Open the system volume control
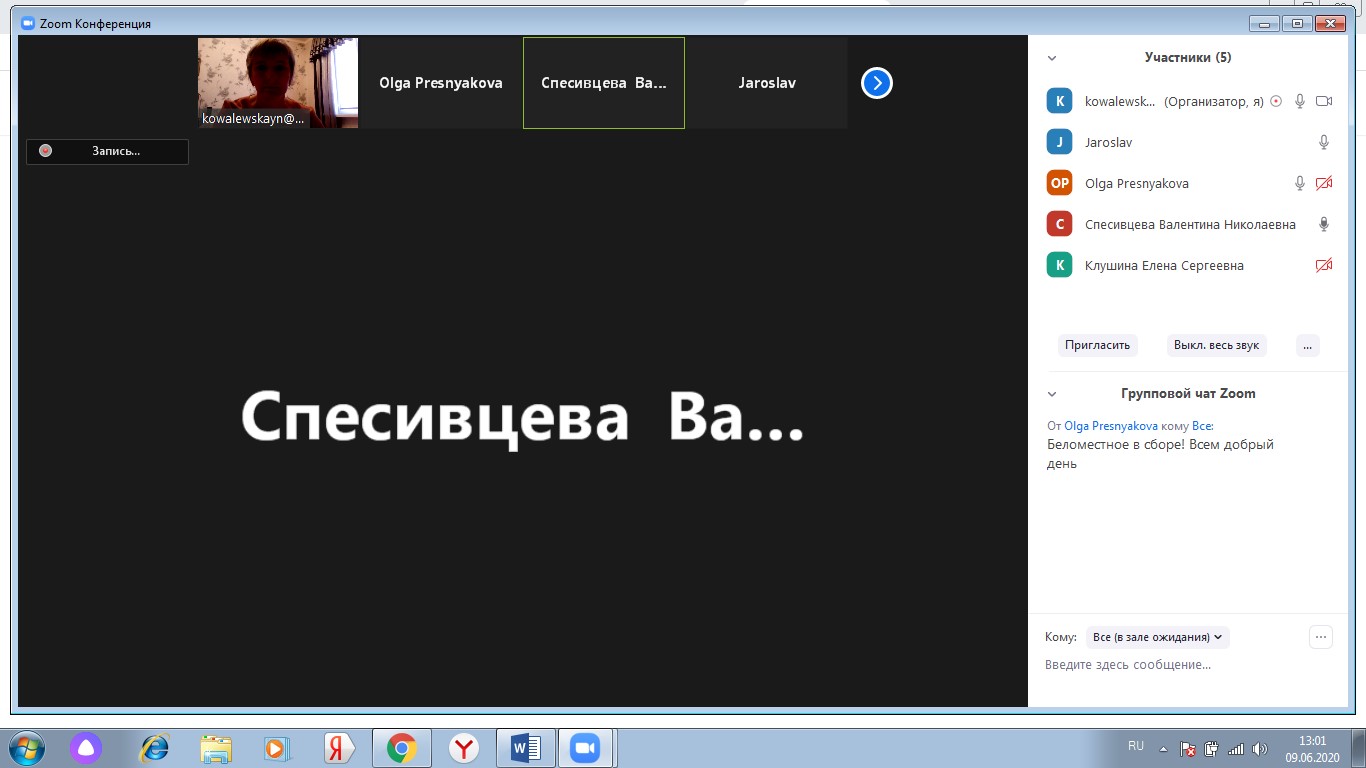The height and width of the screenshot is (768, 1366). tap(1260, 747)
